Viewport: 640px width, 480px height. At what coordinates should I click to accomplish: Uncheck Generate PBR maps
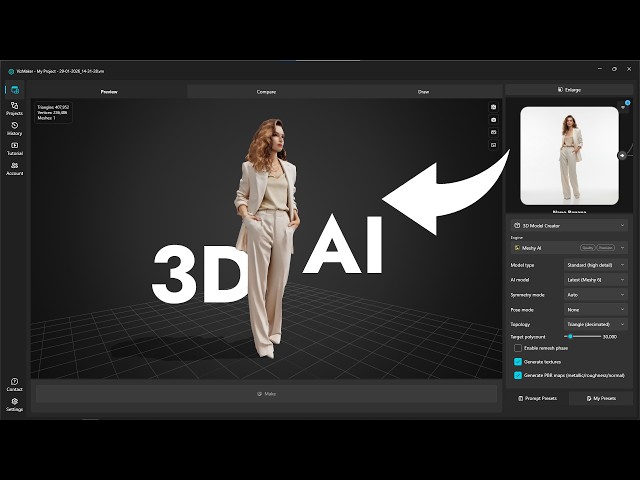coord(518,375)
